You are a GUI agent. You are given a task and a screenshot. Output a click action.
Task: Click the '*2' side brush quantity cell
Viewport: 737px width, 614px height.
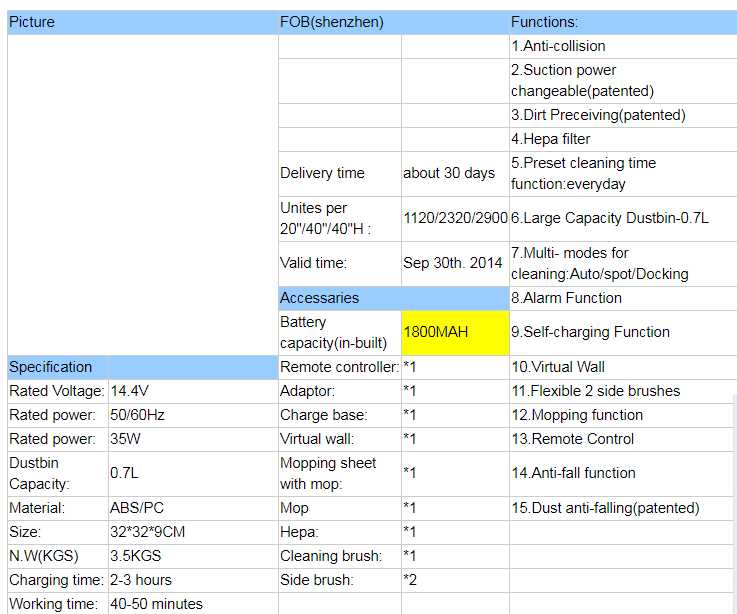coord(454,580)
